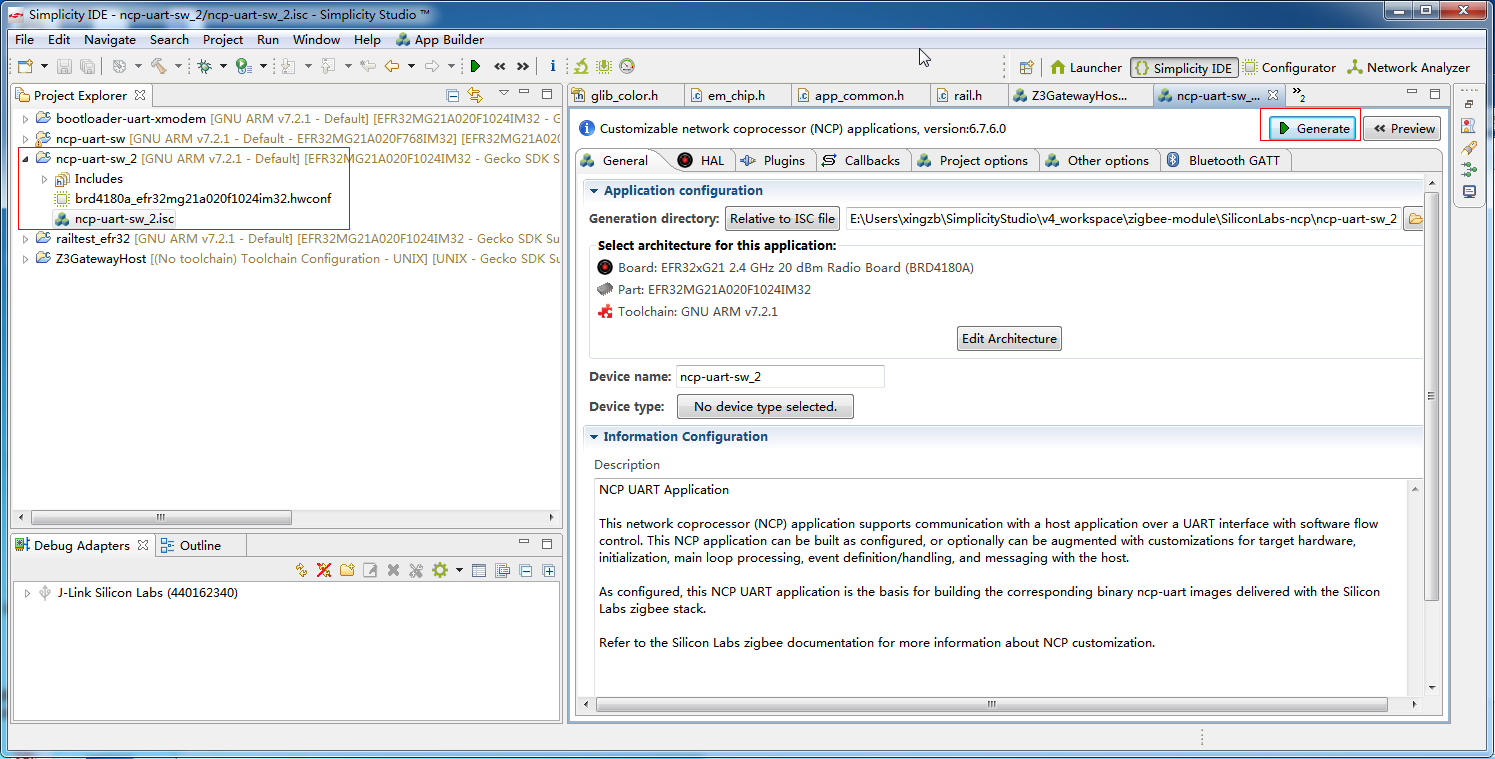Viewport: 1495px width, 759px height.
Task: Collapse the Information Configuration section
Action: 594,436
